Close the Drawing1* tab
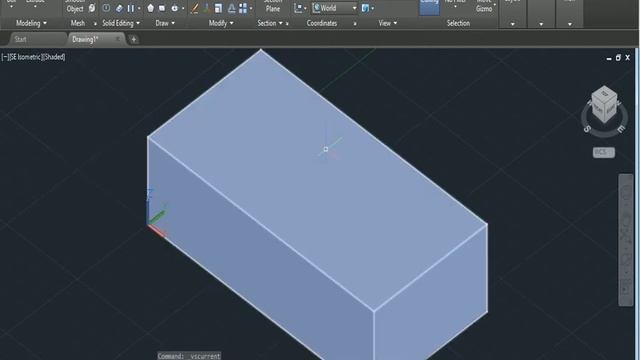640x360 pixels. [x=118, y=39]
